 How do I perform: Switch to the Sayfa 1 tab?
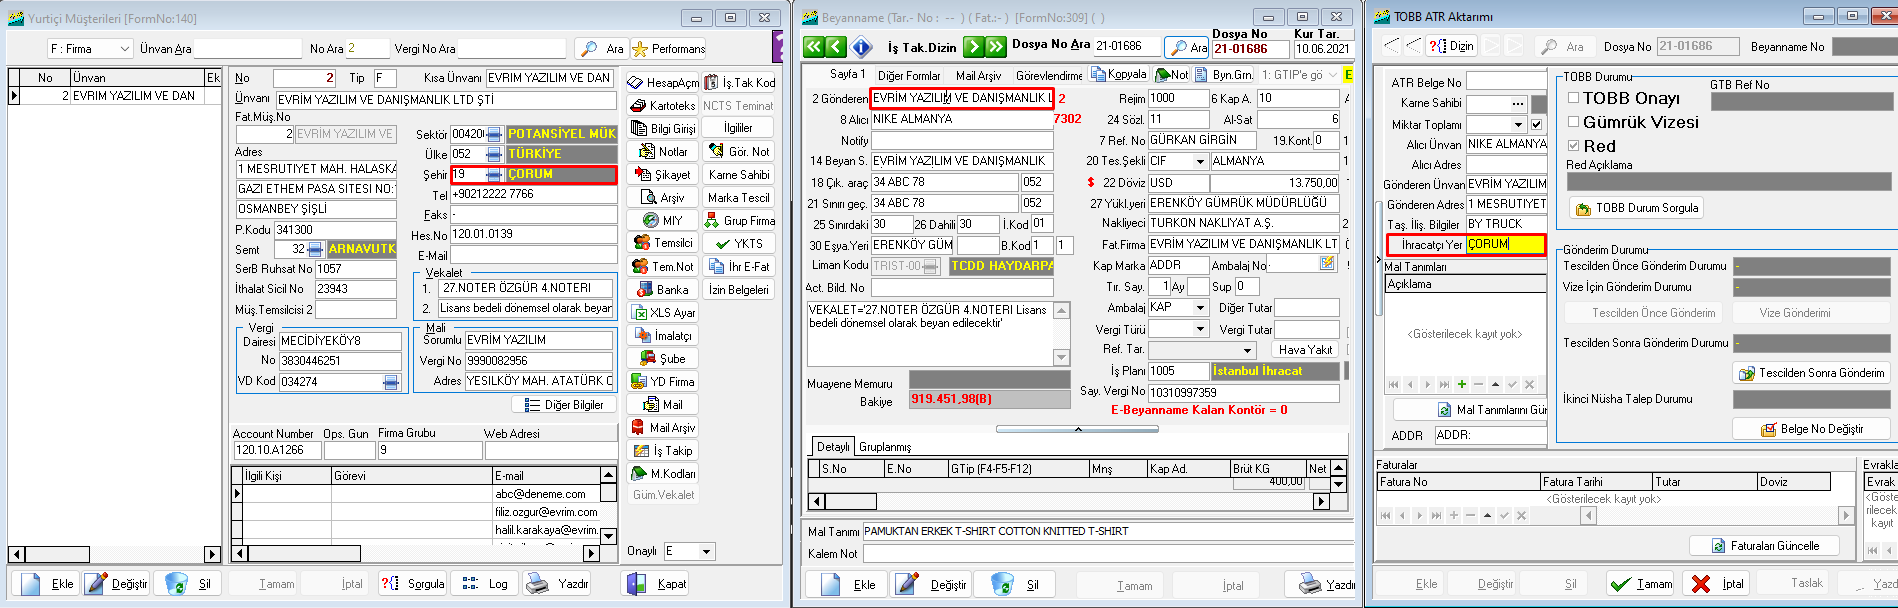click(848, 74)
